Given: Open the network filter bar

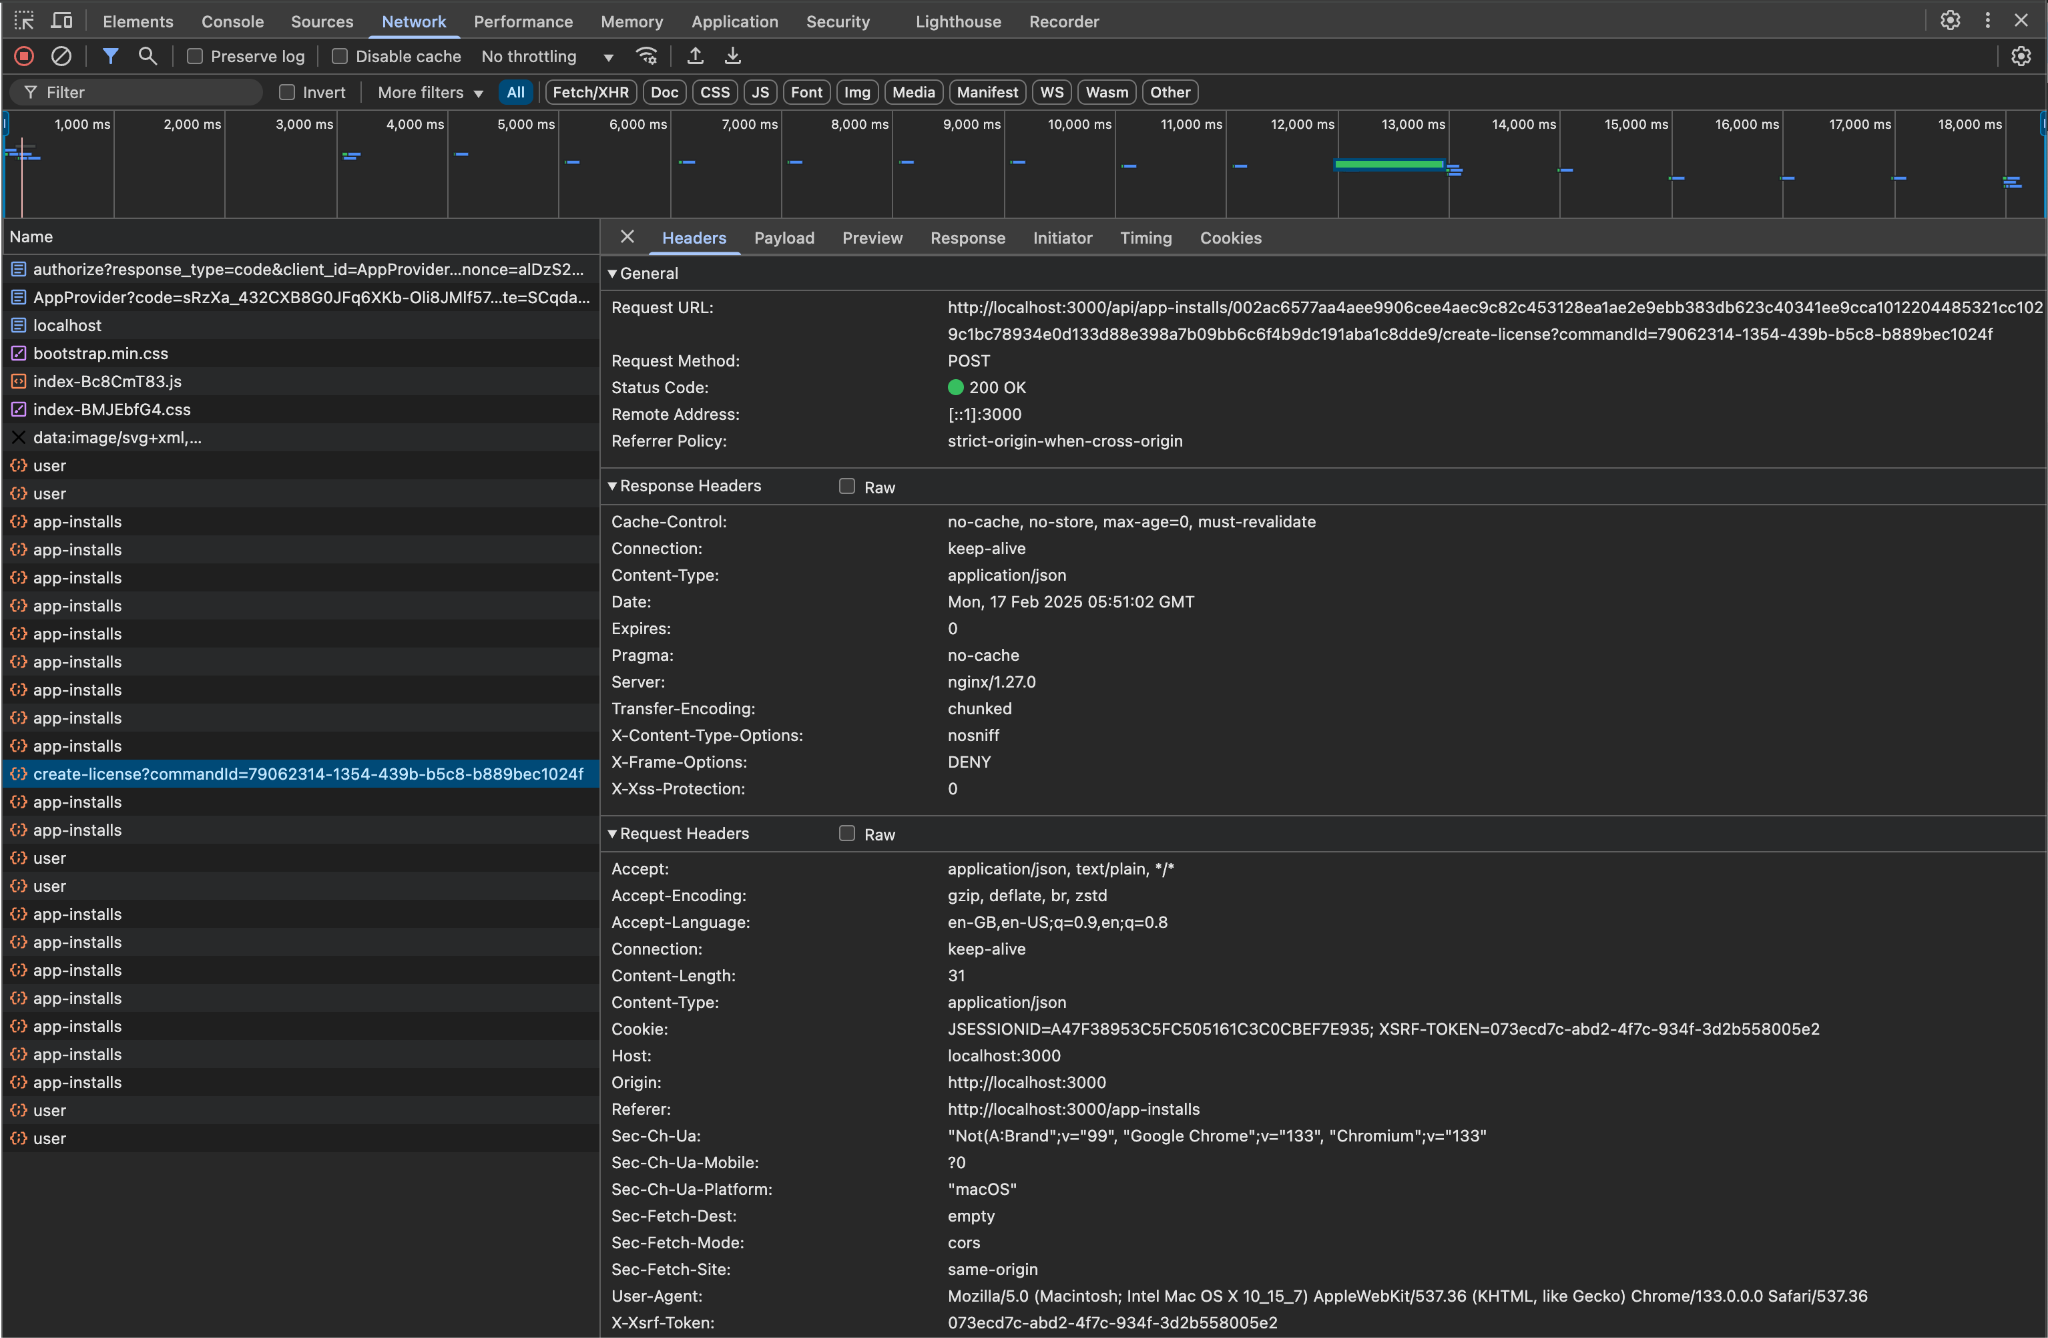Looking at the screenshot, I should pos(111,56).
